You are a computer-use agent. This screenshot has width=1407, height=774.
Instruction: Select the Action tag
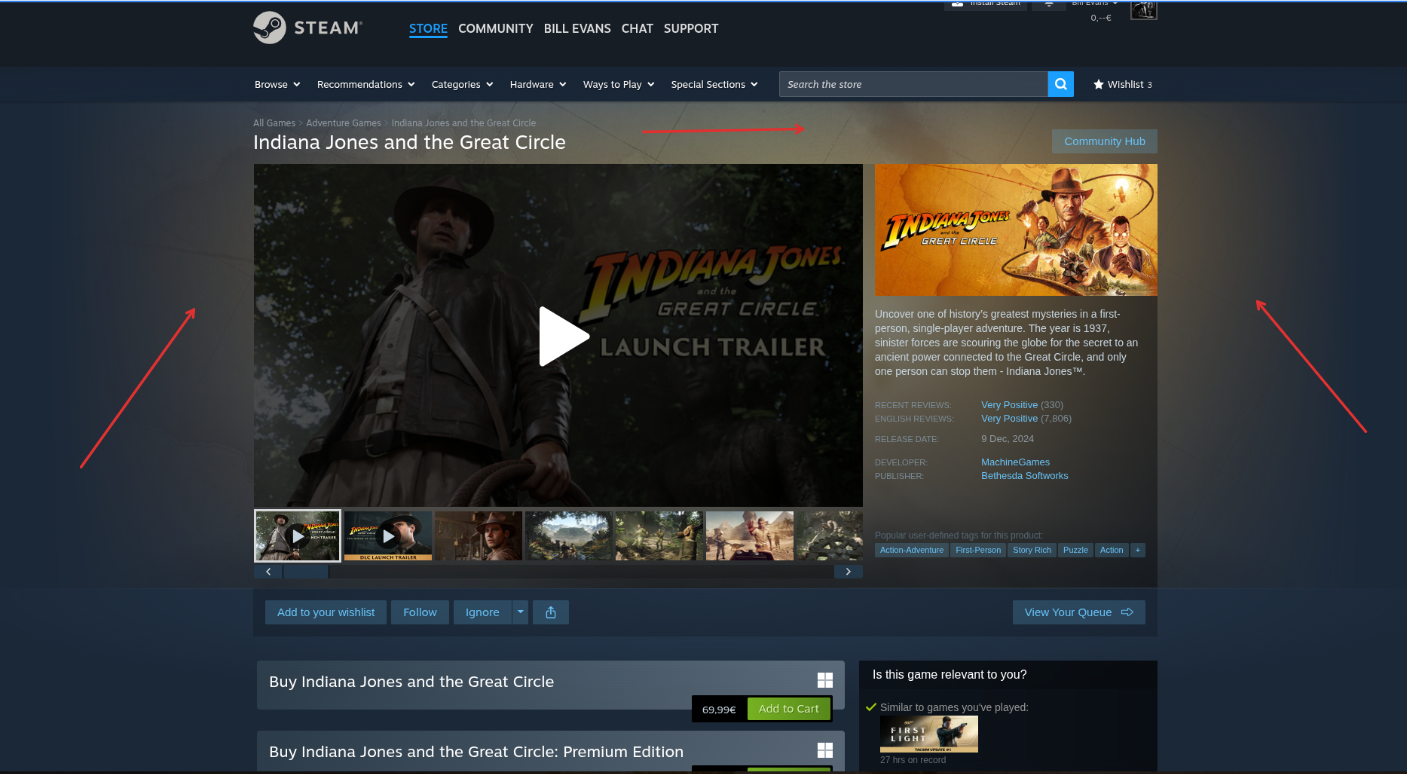[x=1112, y=550]
